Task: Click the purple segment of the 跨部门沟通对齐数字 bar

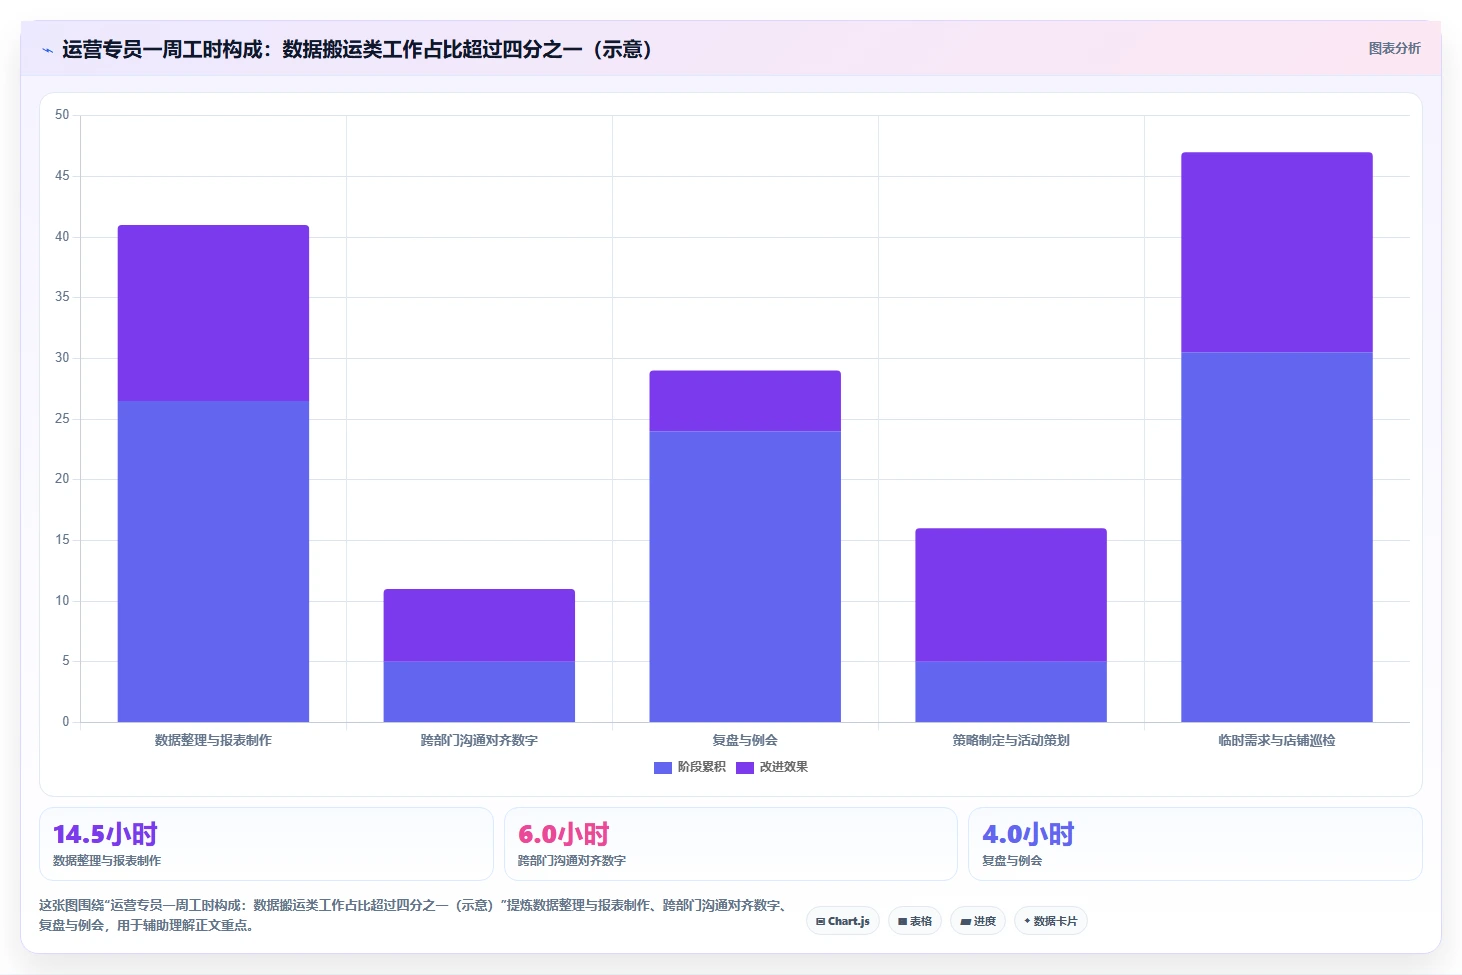Action: (x=479, y=625)
